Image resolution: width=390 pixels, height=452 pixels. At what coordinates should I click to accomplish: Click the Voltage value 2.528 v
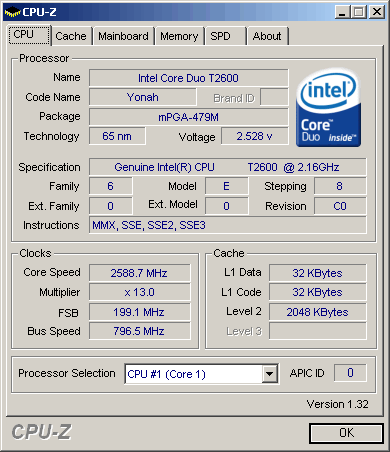[x=255, y=136]
